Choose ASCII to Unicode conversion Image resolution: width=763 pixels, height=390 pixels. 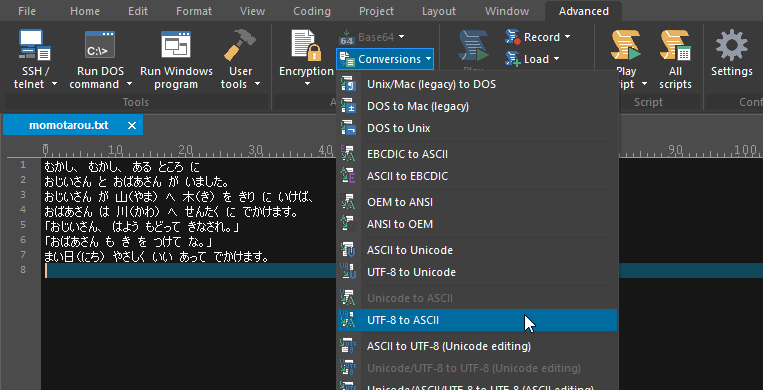(477, 250)
